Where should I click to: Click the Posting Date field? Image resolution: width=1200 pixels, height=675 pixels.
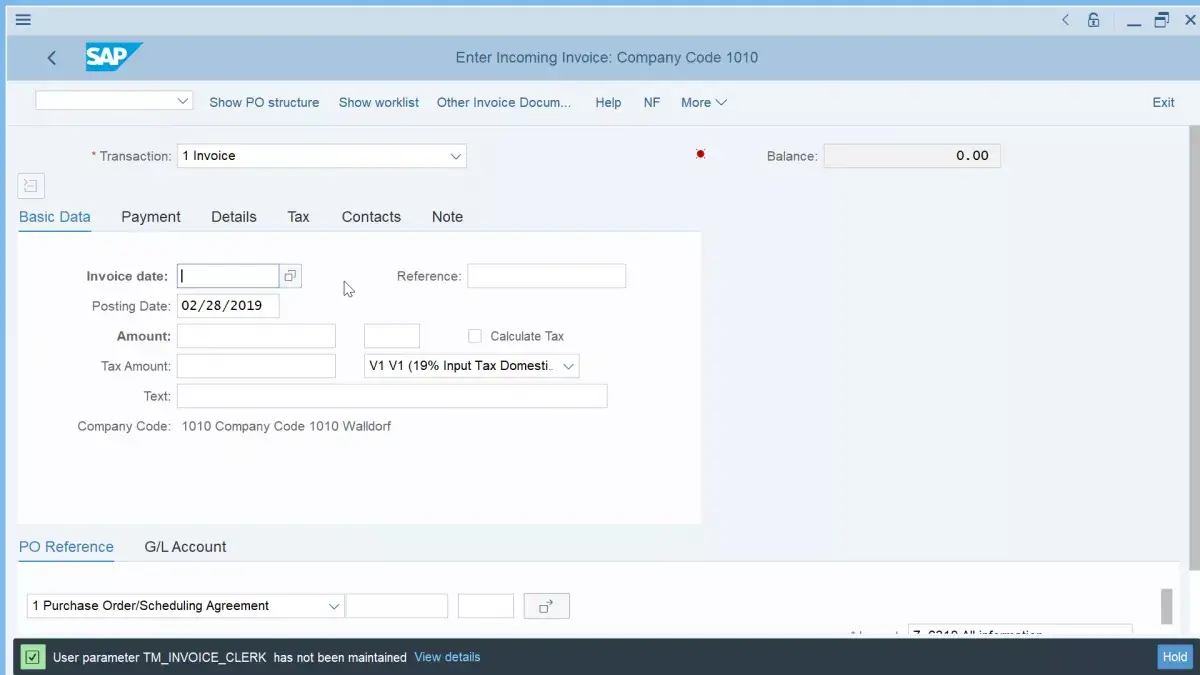(x=228, y=306)
